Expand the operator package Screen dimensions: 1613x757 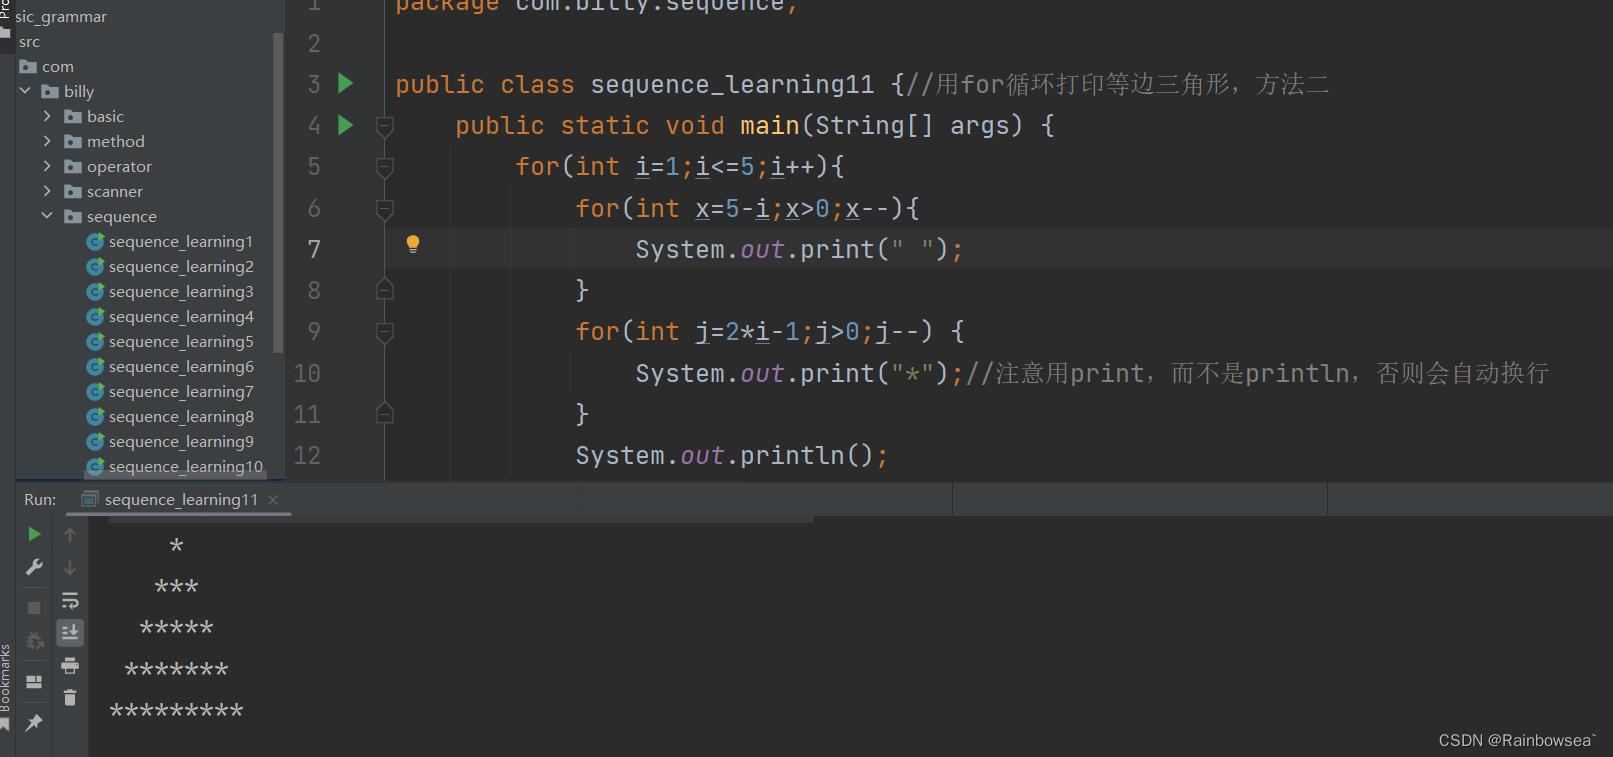47,166
